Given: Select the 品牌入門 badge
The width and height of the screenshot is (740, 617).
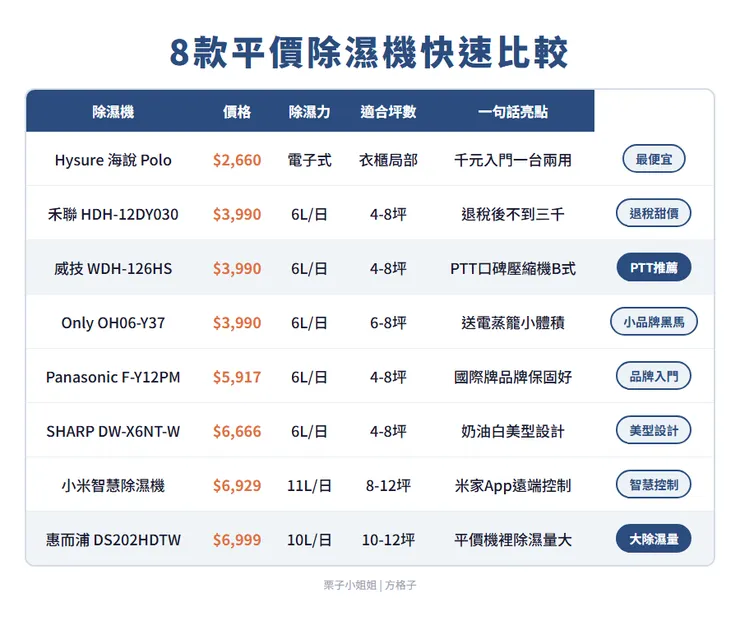Looking at the screenshot, I should click(654, 376).
